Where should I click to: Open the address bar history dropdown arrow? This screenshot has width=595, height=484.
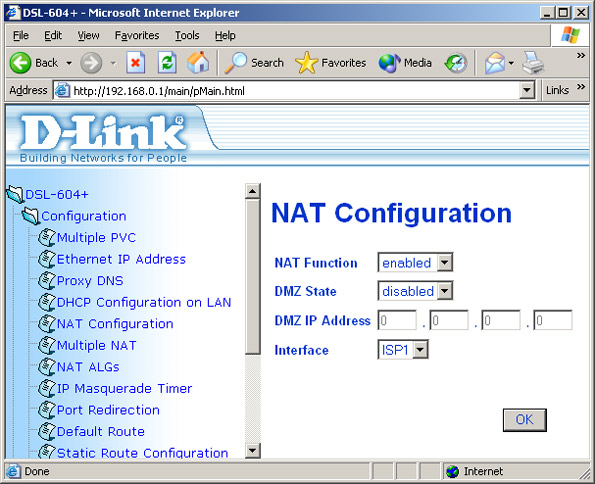[527, 90]
